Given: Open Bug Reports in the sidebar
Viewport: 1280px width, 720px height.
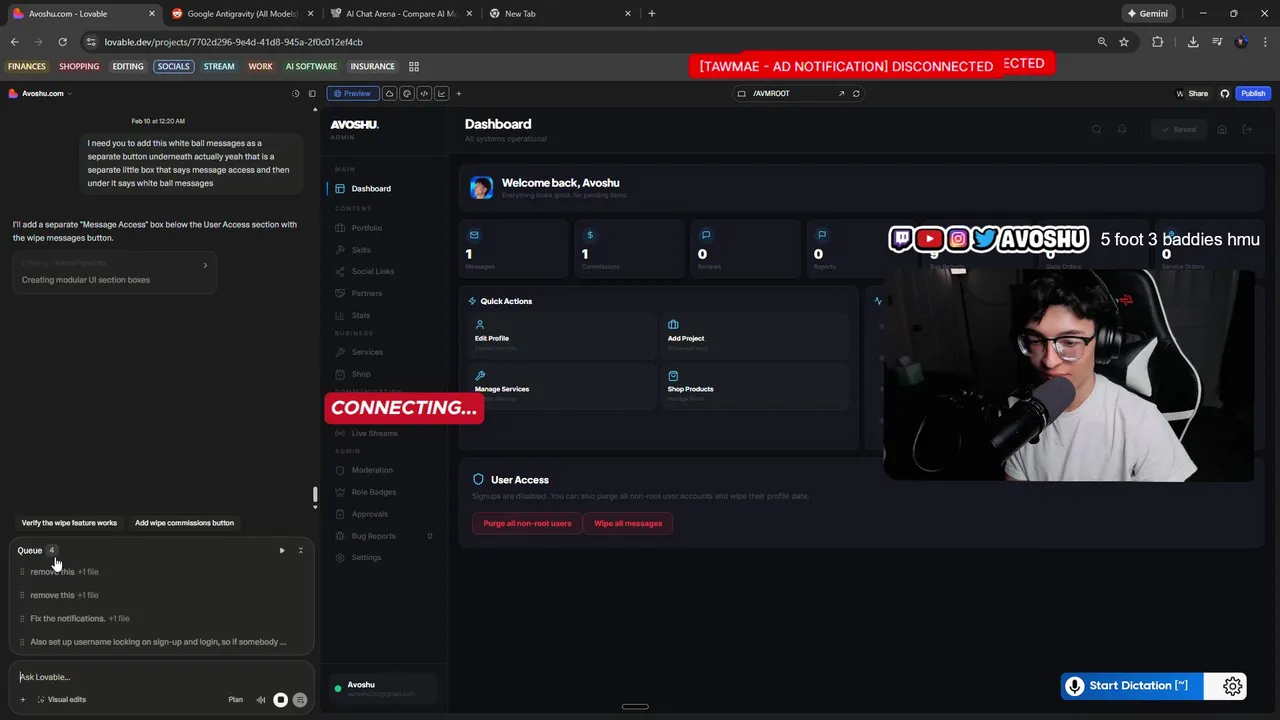Looking at the screenshot, I should tap(373, 536).
